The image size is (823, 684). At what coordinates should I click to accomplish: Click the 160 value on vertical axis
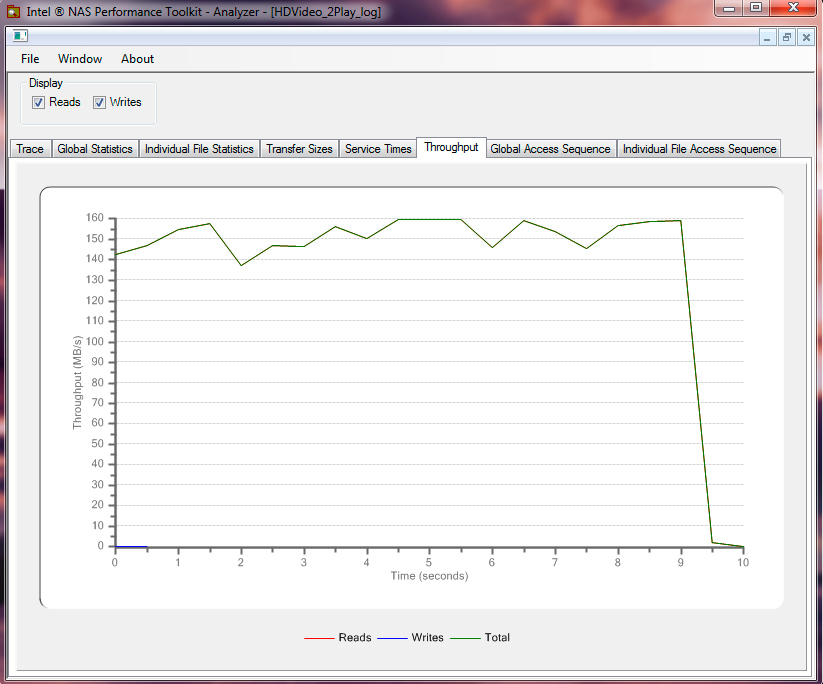point(95,217)
